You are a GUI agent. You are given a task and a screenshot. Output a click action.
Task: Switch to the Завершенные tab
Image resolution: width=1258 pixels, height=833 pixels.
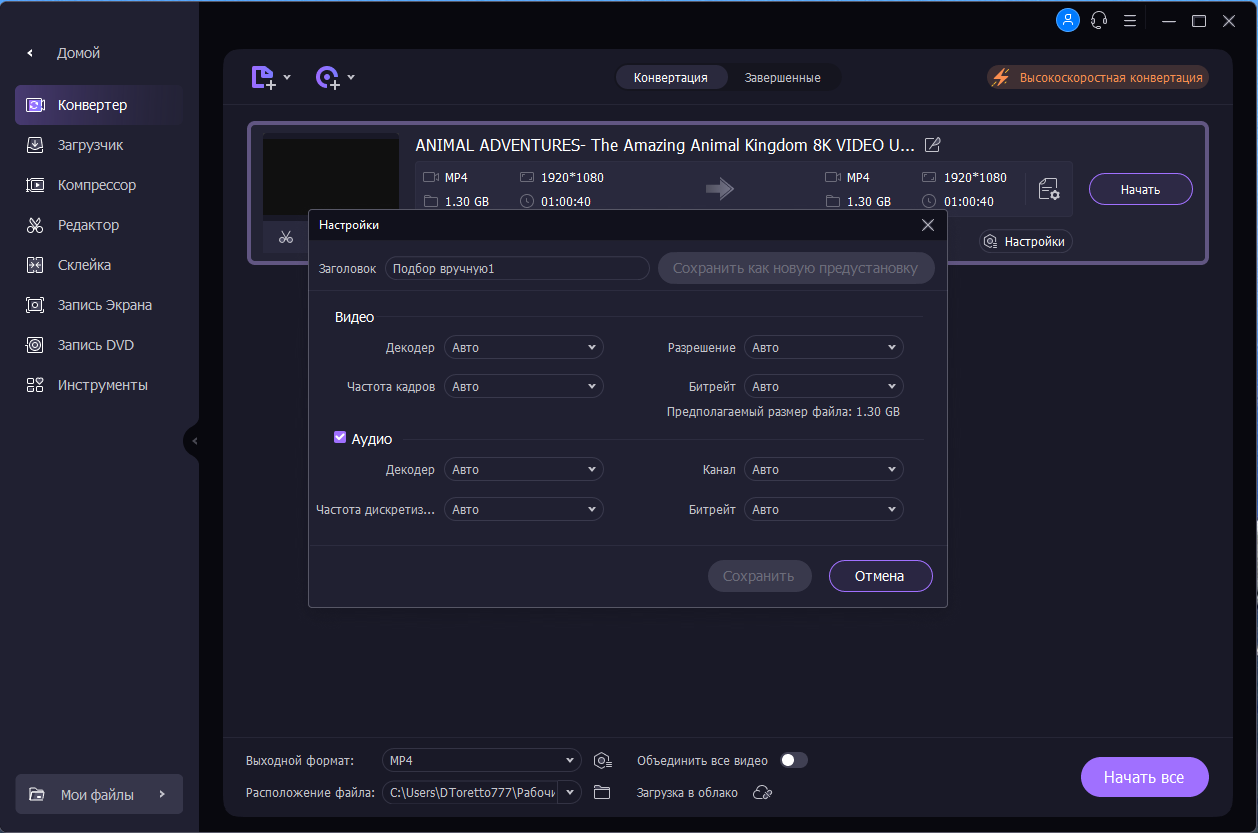(782, 77)
